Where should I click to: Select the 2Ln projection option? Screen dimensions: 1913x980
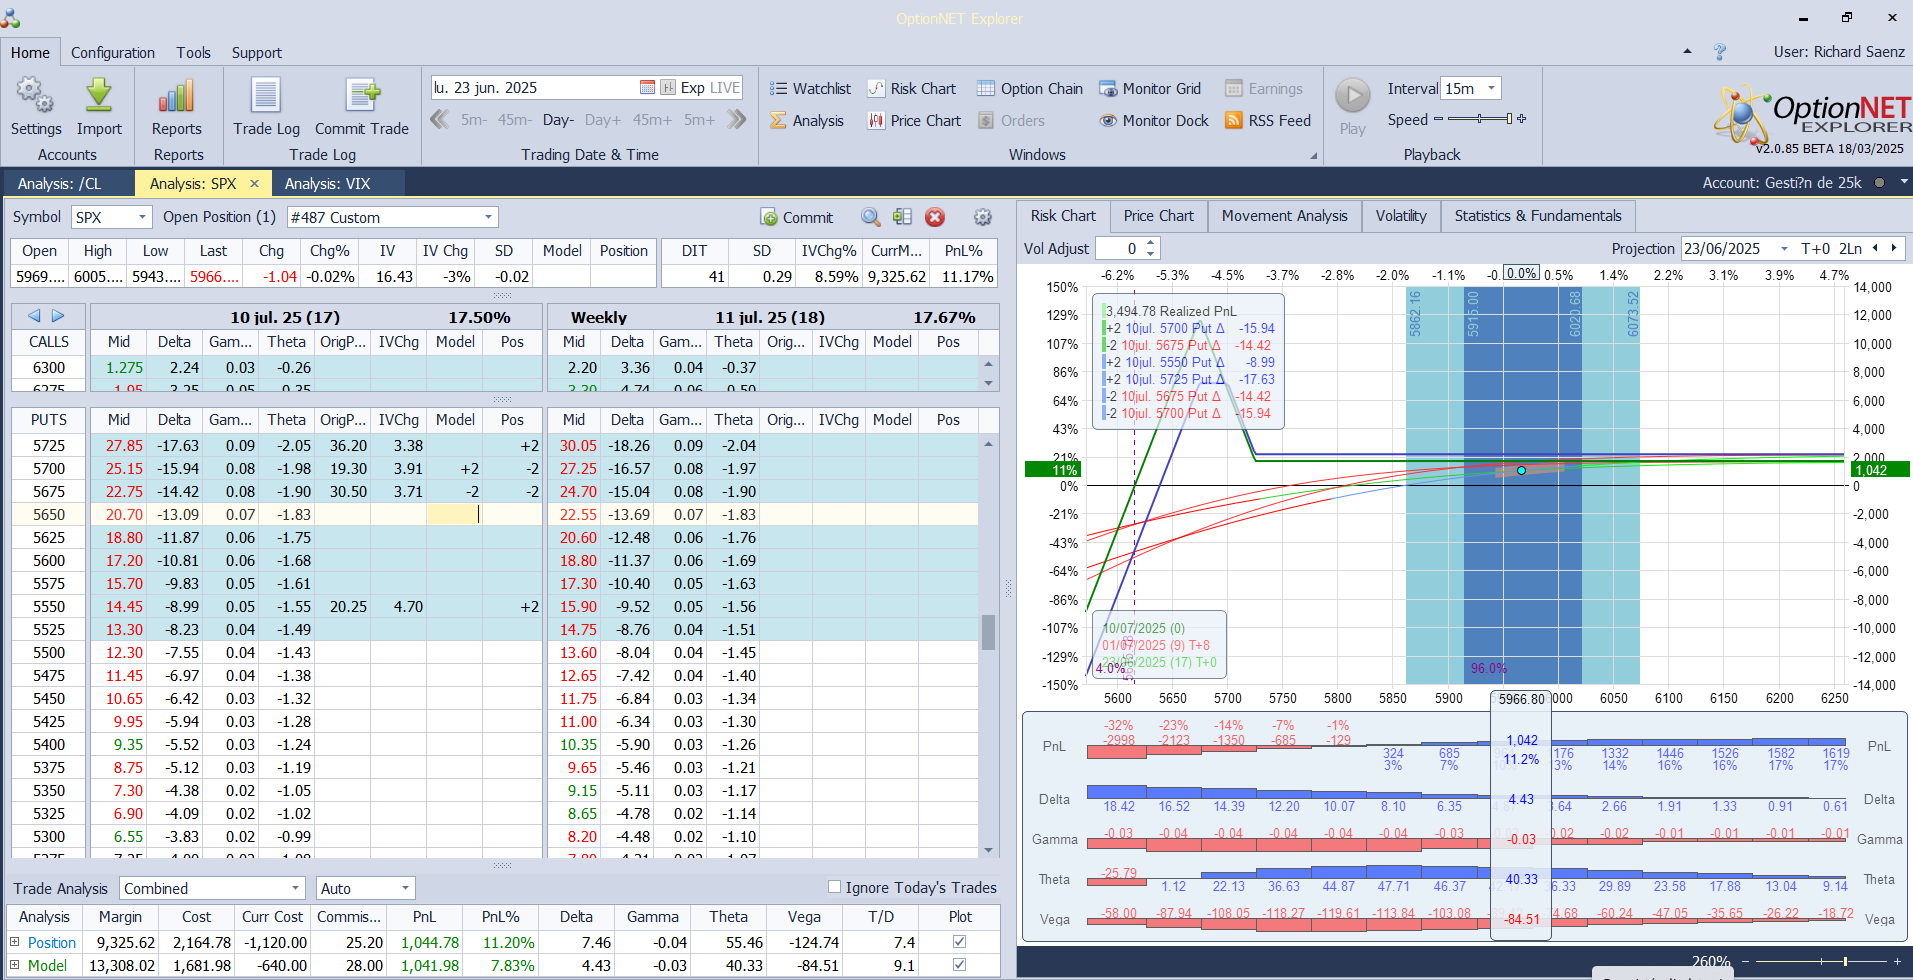[1851, 248]
